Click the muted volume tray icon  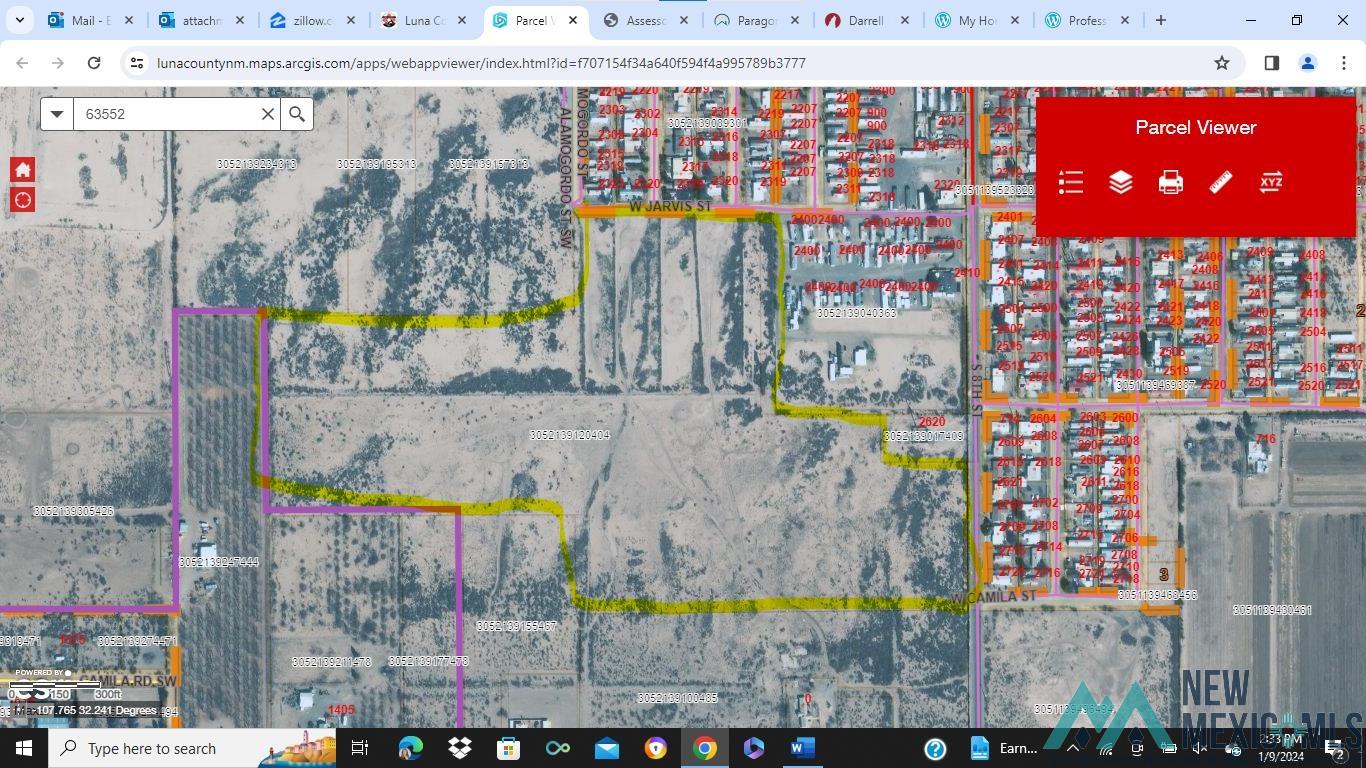pyautogui.click(x=1201, y=749)
